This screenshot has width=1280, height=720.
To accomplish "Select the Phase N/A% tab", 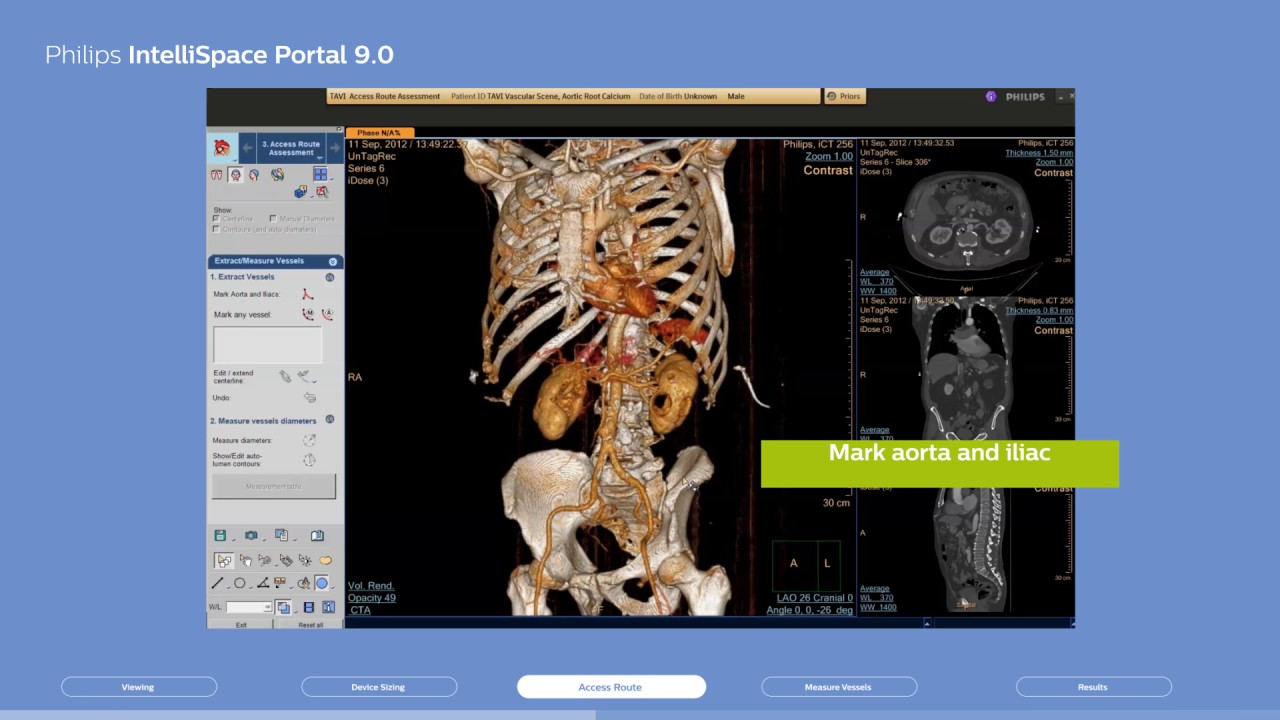I will click(x=379, y=133).
